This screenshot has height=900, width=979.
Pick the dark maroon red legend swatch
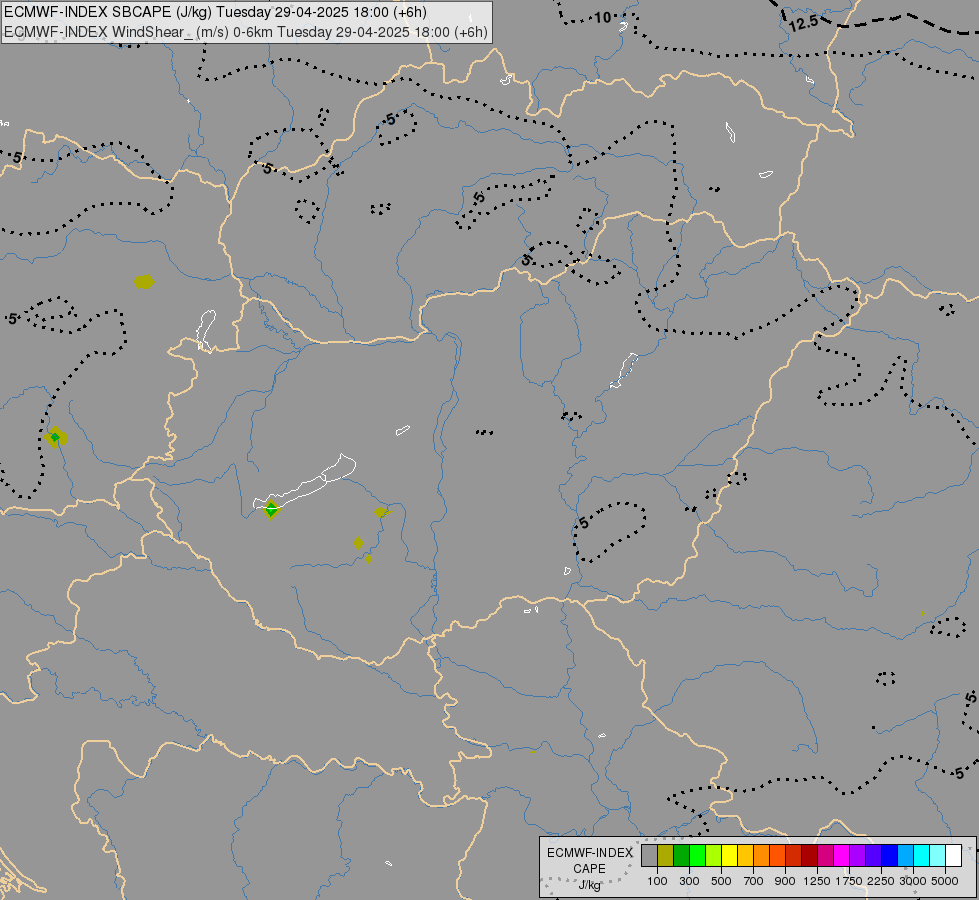(x=810, y=856)
